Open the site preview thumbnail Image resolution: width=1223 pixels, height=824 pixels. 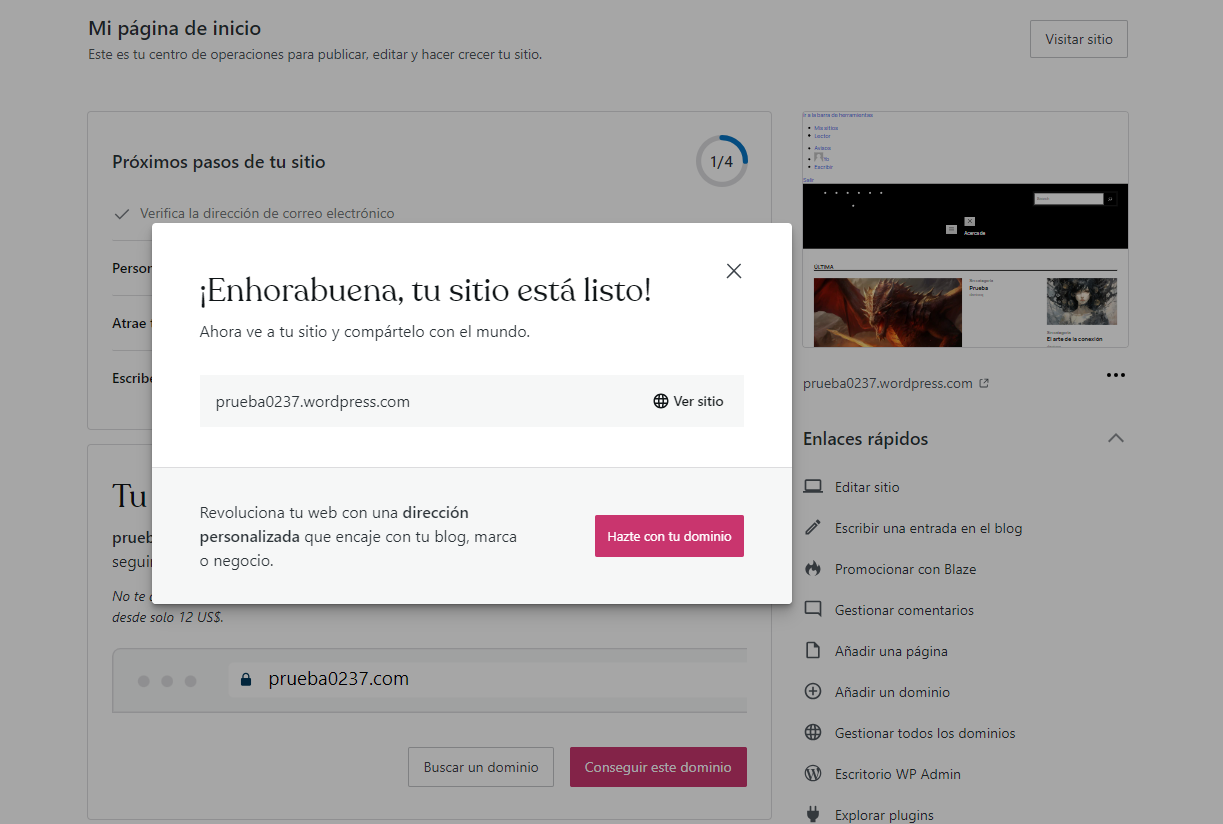(x=965, y=229)
